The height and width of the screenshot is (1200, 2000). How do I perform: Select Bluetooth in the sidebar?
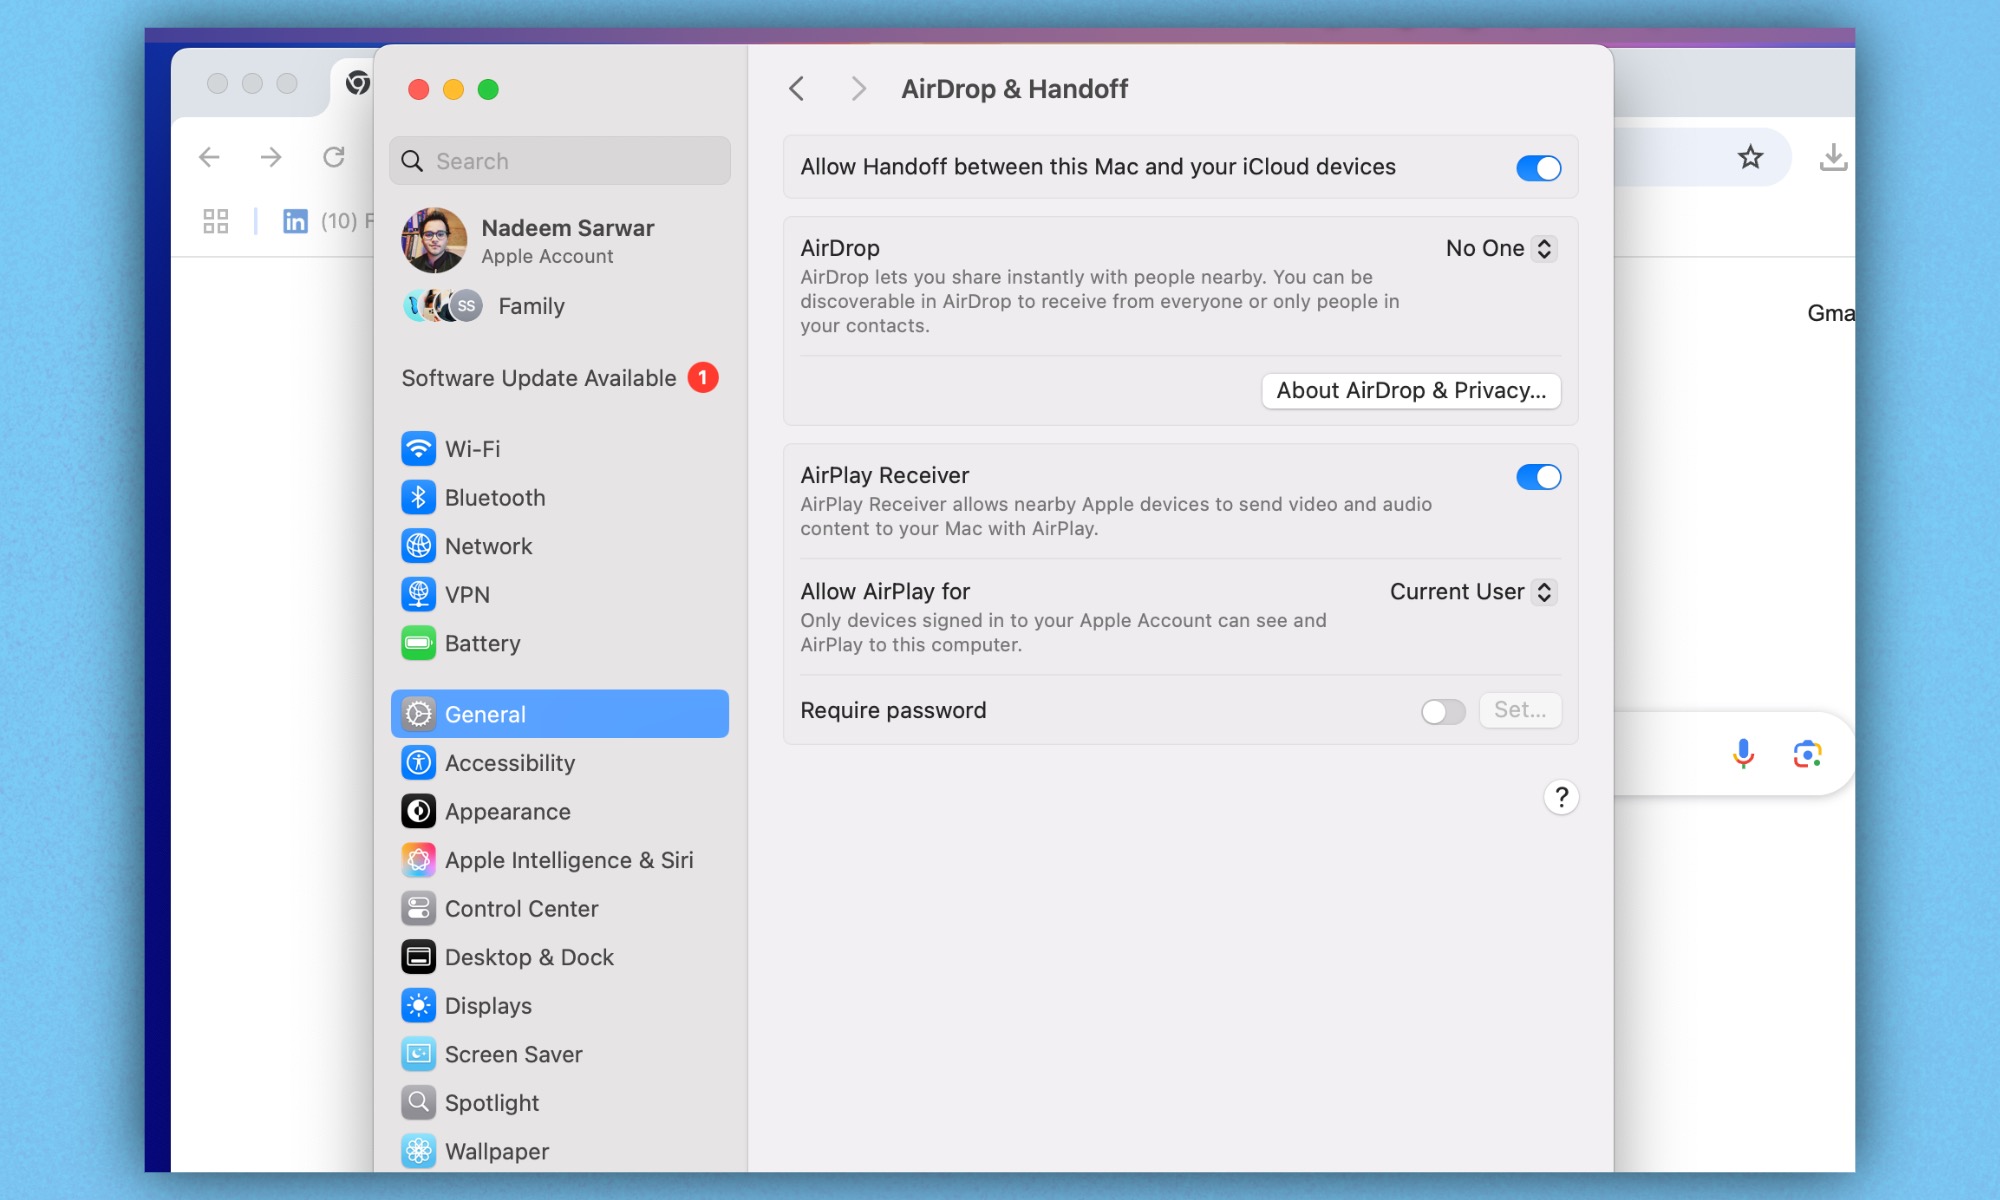(x=494, y=497)
